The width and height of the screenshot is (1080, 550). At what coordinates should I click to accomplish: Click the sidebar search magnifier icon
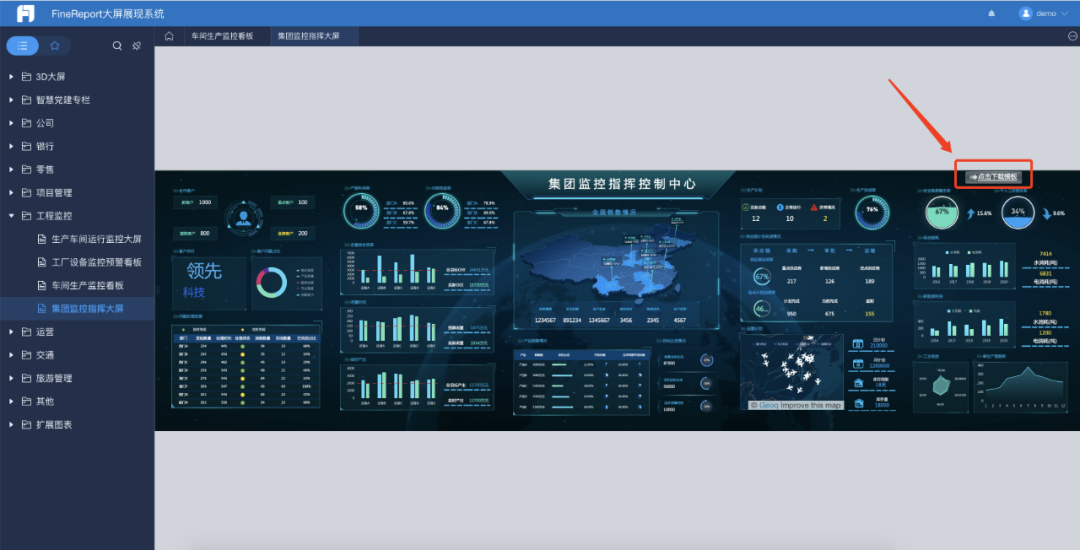click(x=117, y=46)
